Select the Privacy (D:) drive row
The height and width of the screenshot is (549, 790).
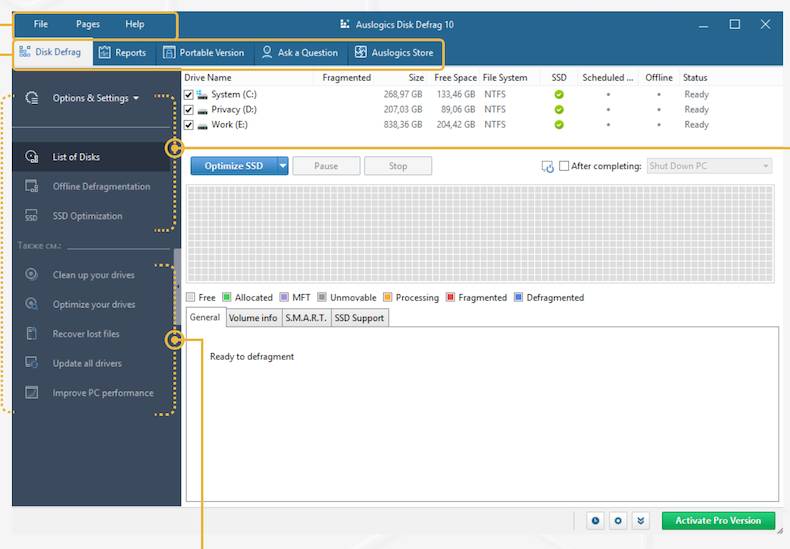pos(234,110)
